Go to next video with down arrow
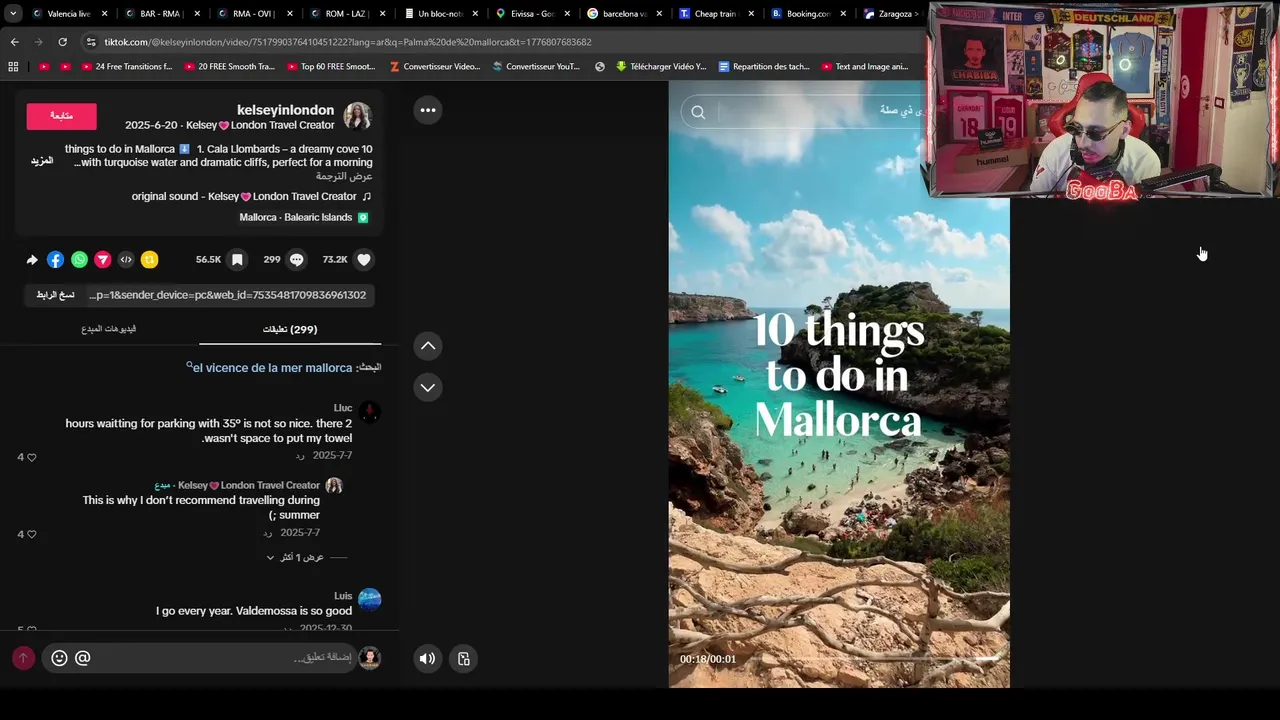This screenshot has height=720, width=1280. [x=428, y=387]
